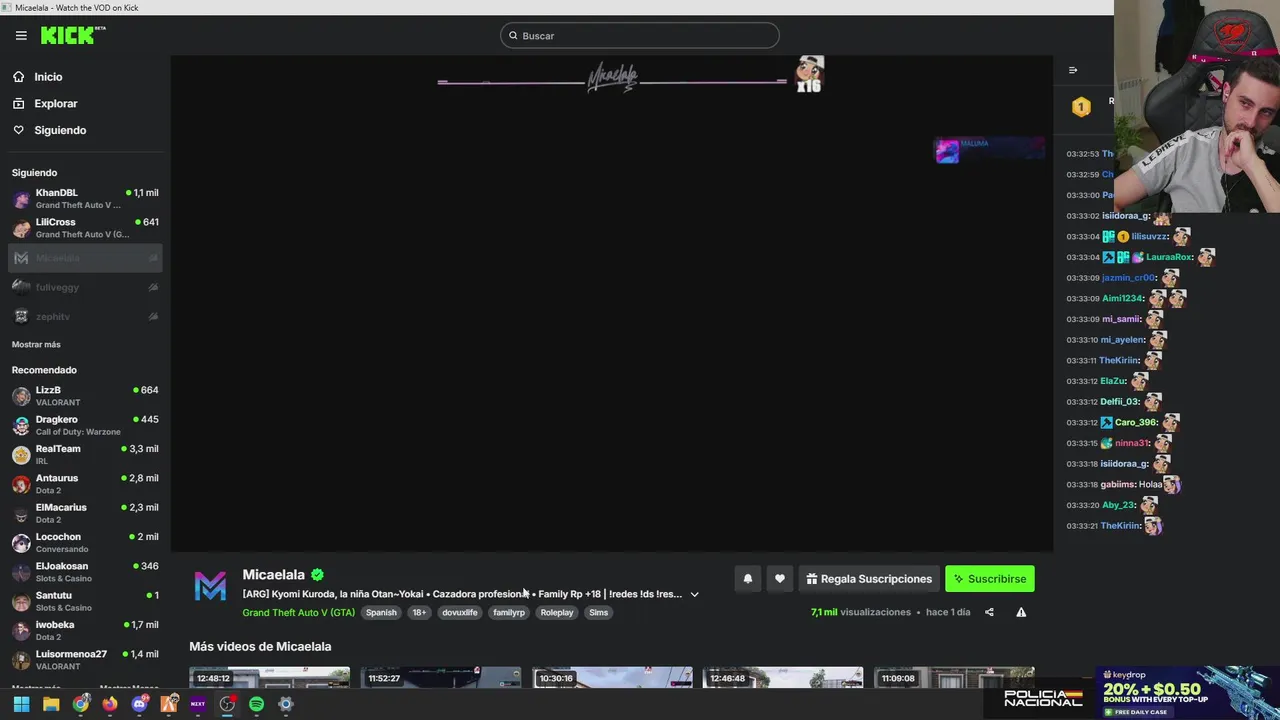This screenshot has width=1280, height=720.
Task: Open Firefox from the taskbar
Action: [109, 704]
